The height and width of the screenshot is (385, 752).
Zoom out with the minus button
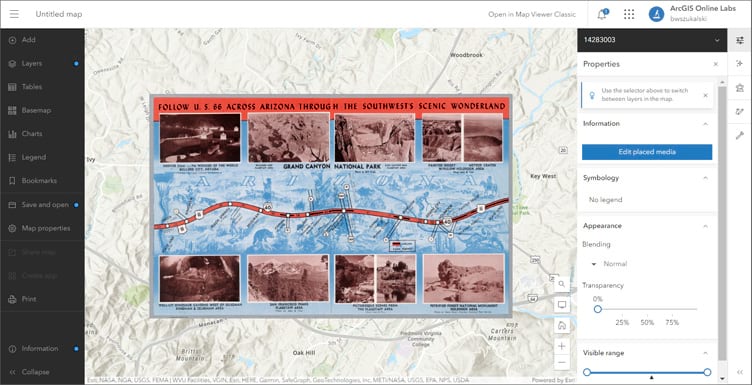pos(562,362)
